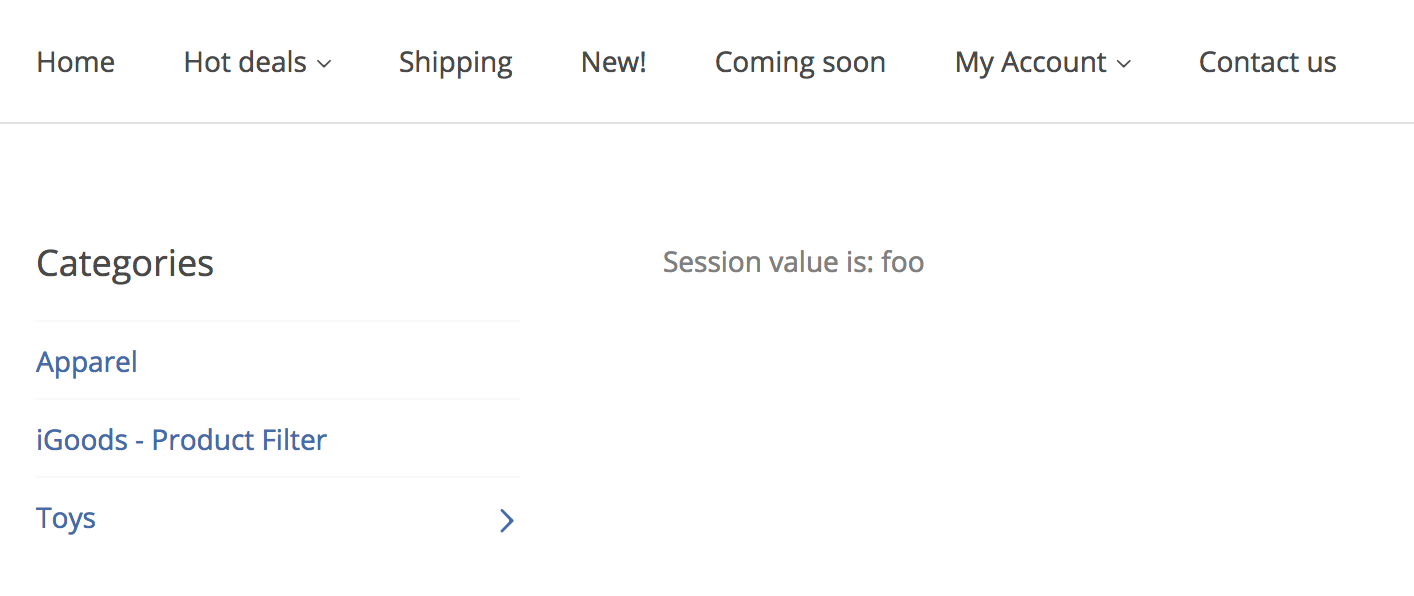The image size is (1414, 596).
Task: Open the My Account menu
Action: click(x=1031, y=61)
